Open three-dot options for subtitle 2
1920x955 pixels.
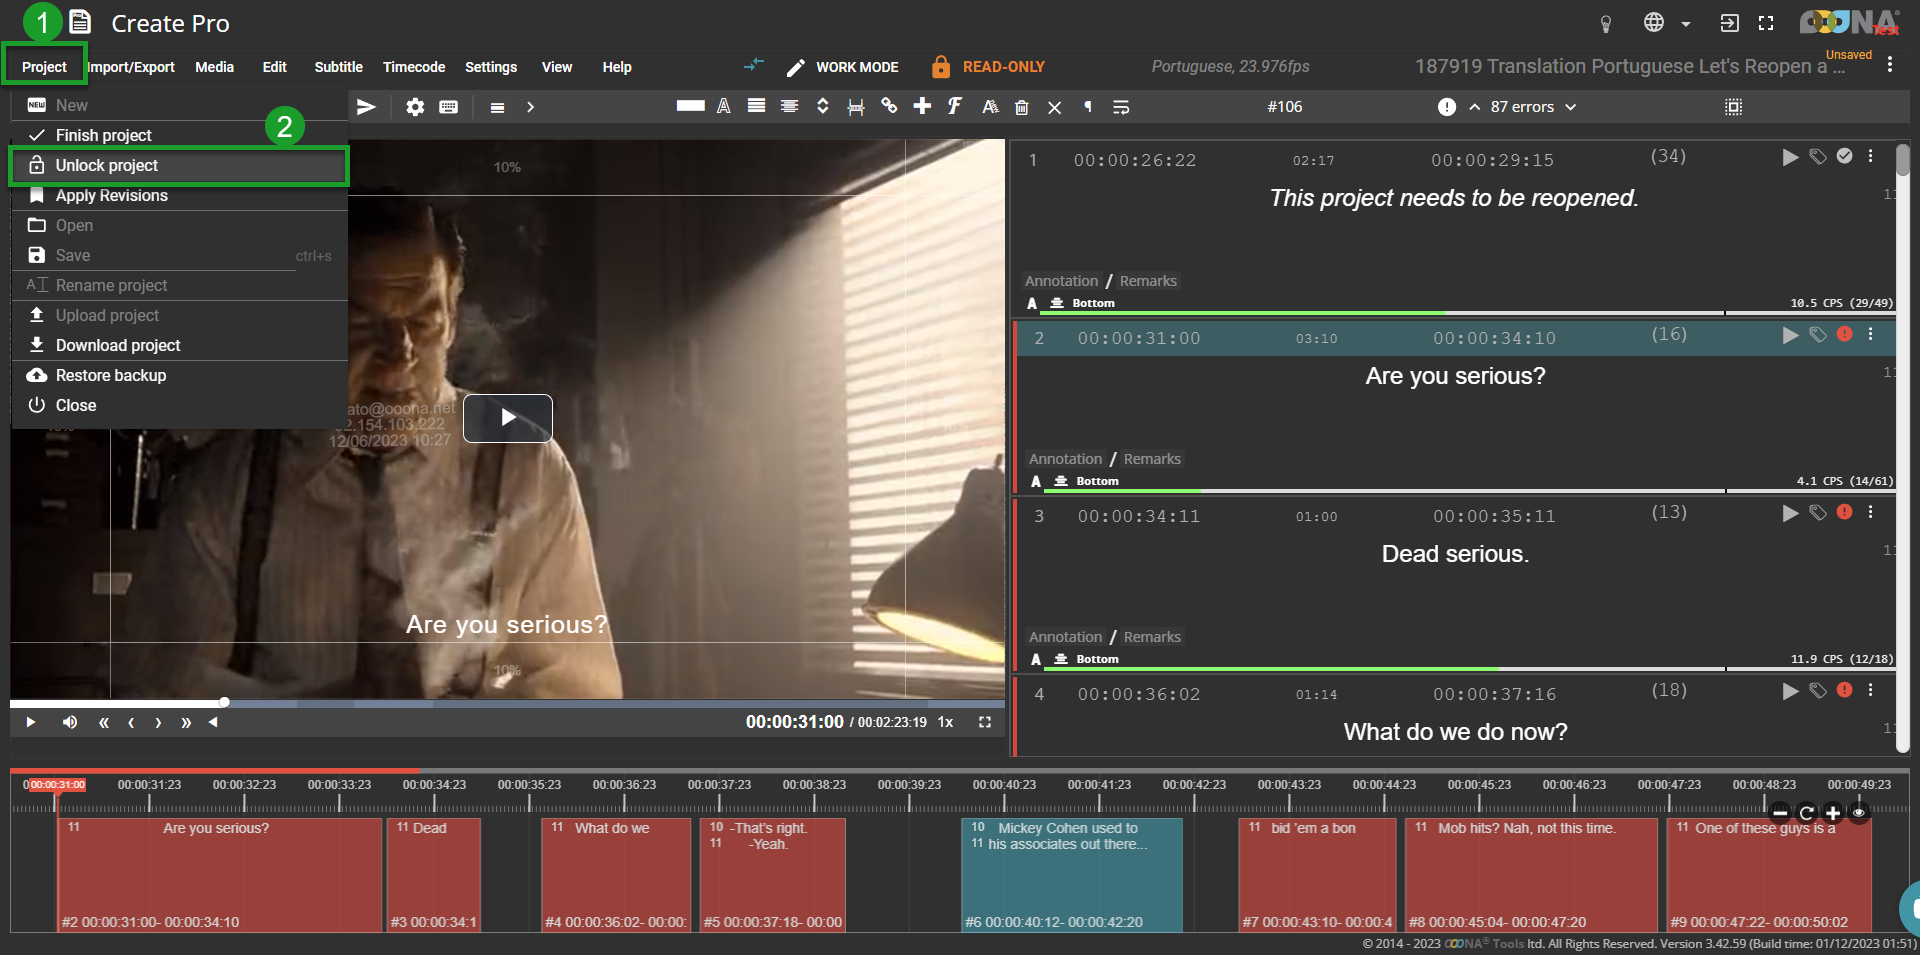[1871, 334]
